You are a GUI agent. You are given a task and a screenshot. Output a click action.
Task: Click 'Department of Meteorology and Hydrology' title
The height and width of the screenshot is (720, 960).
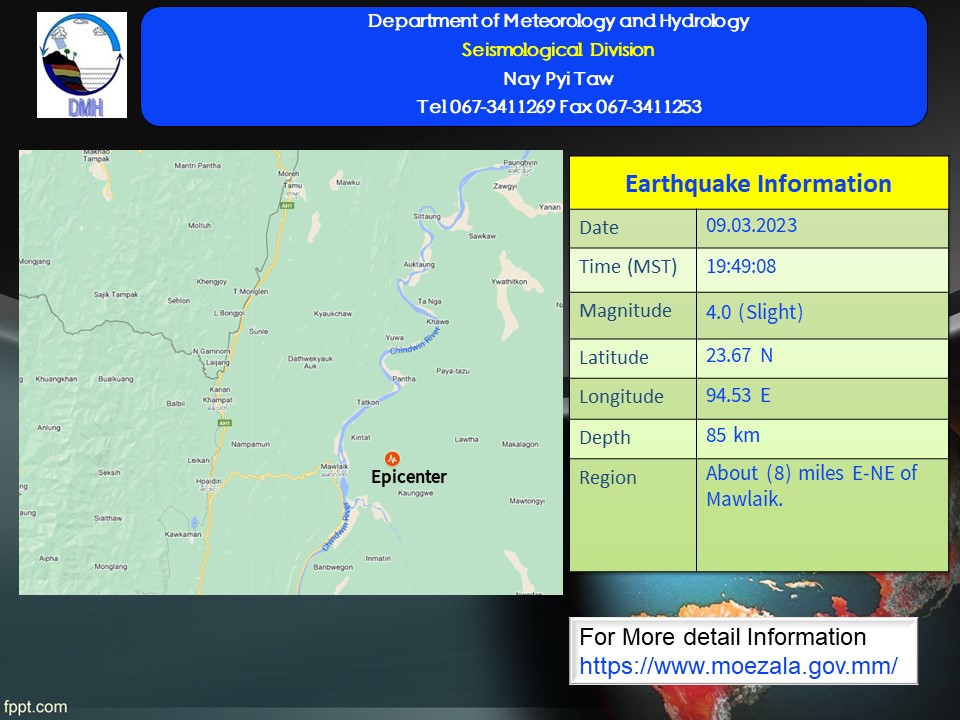point(558,21)
